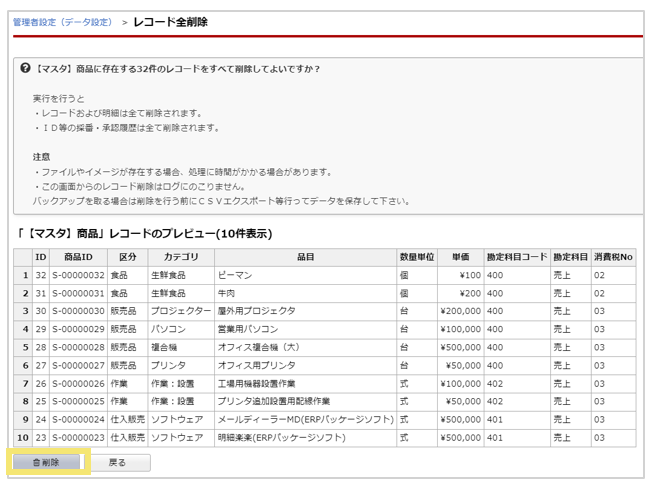653x484 pixels.
Task: Select the カテゴリ column header
Action: pos(181,257)
